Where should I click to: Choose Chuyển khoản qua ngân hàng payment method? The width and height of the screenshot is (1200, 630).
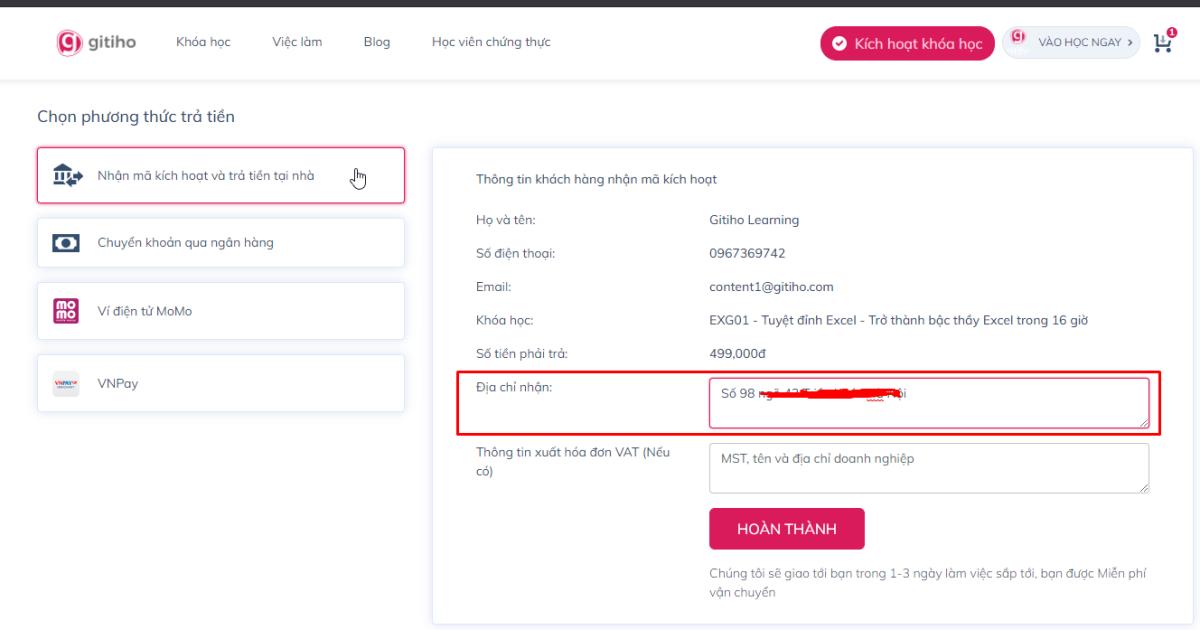pyautogui.click(x=220, y=242)
